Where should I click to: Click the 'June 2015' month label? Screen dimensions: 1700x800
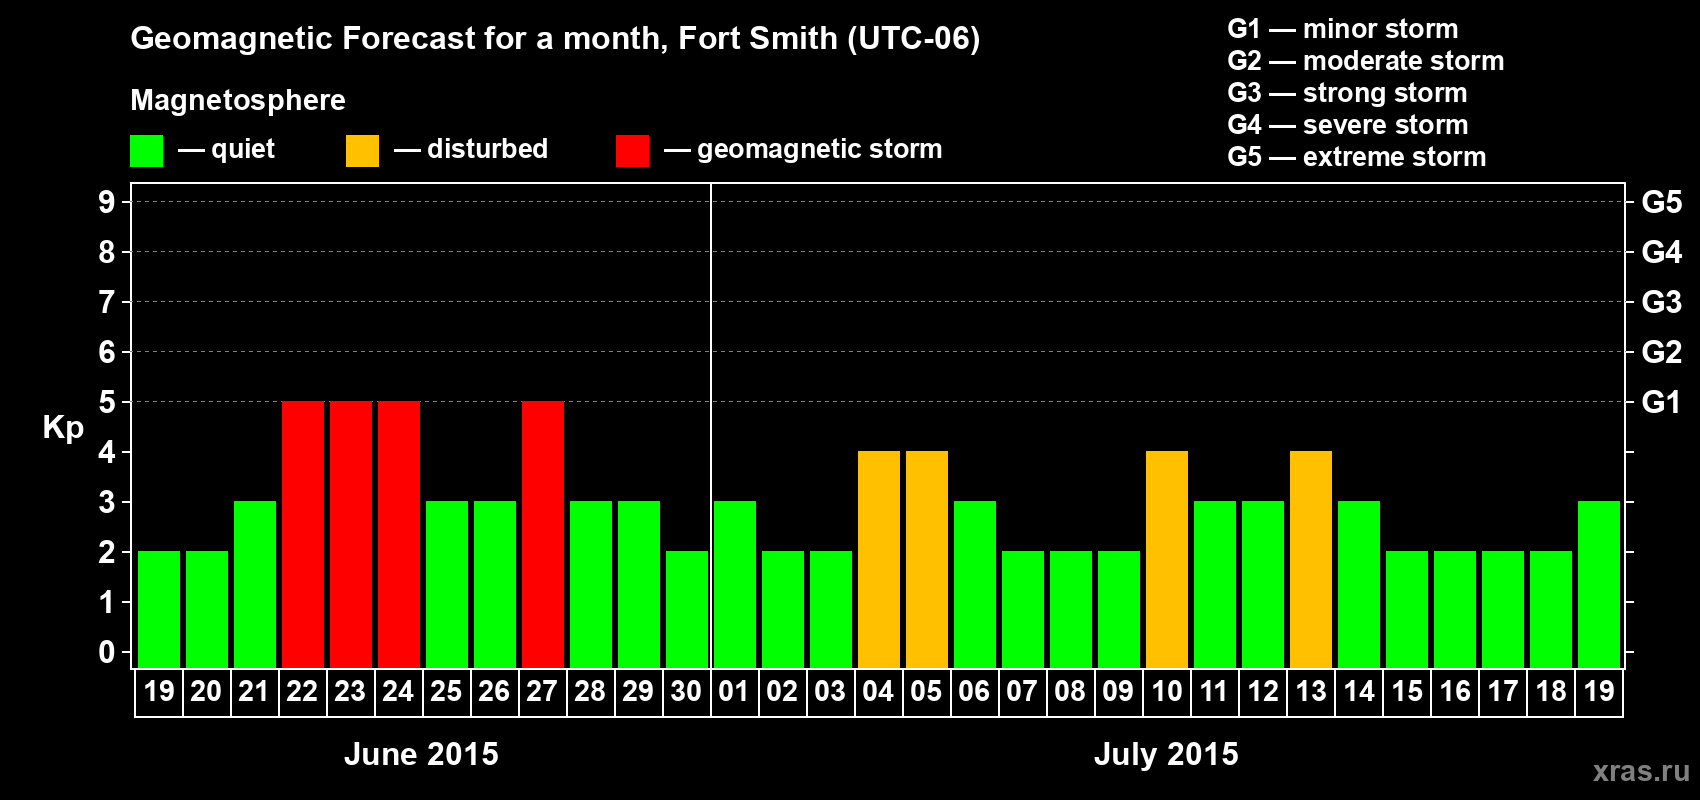pos(421,754)
